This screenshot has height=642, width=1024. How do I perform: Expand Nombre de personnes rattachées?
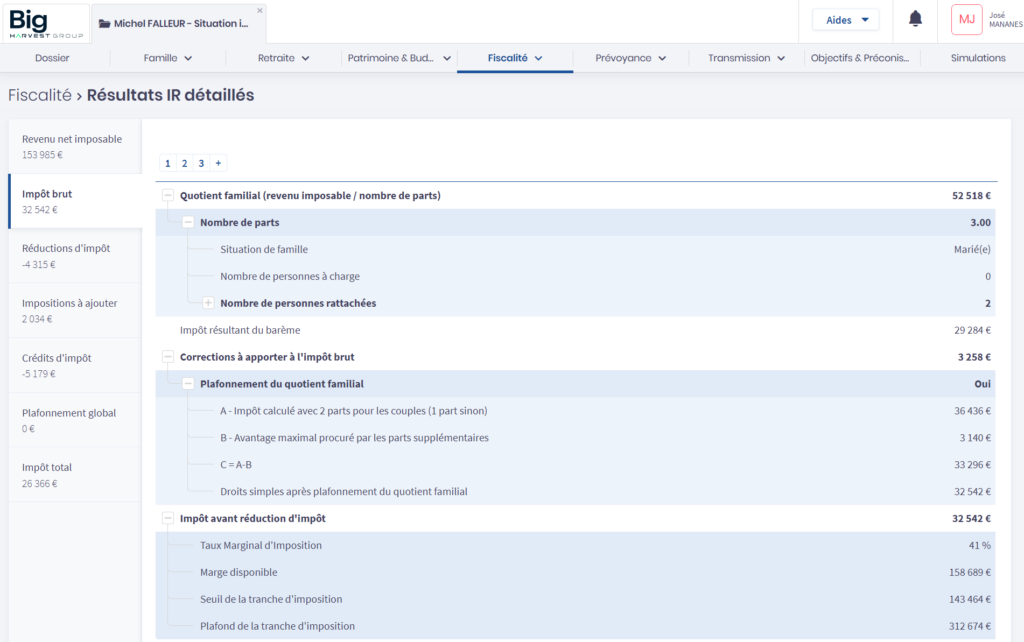pyautogui.click(x=208, y=303)
